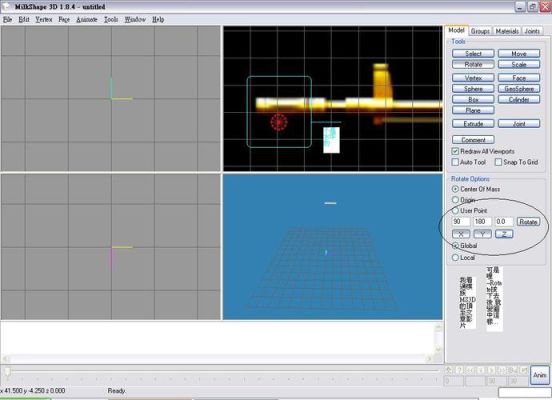Open the Tools menu

(111, 19)
